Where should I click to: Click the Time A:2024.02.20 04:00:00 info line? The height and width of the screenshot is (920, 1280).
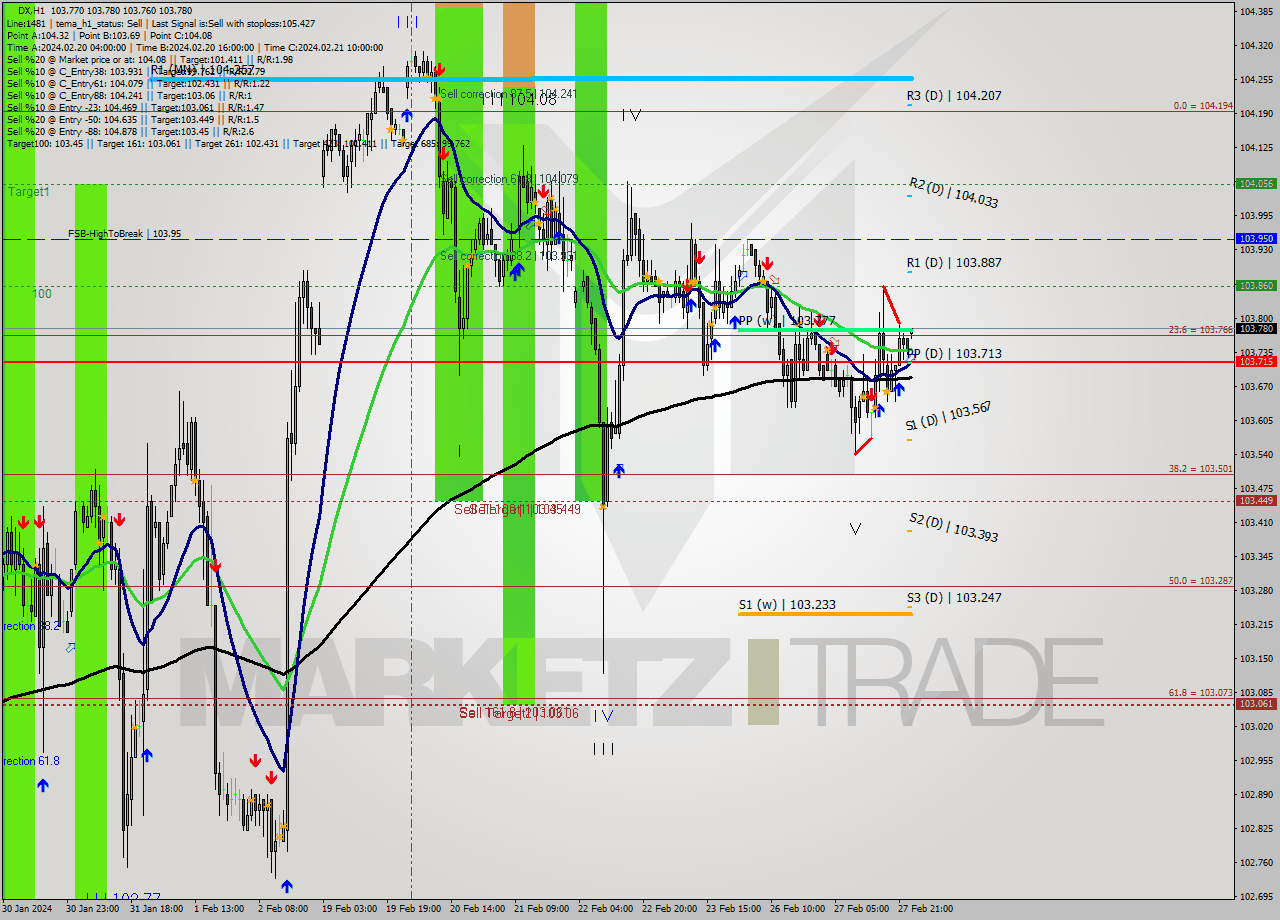(x=195, y=47)
